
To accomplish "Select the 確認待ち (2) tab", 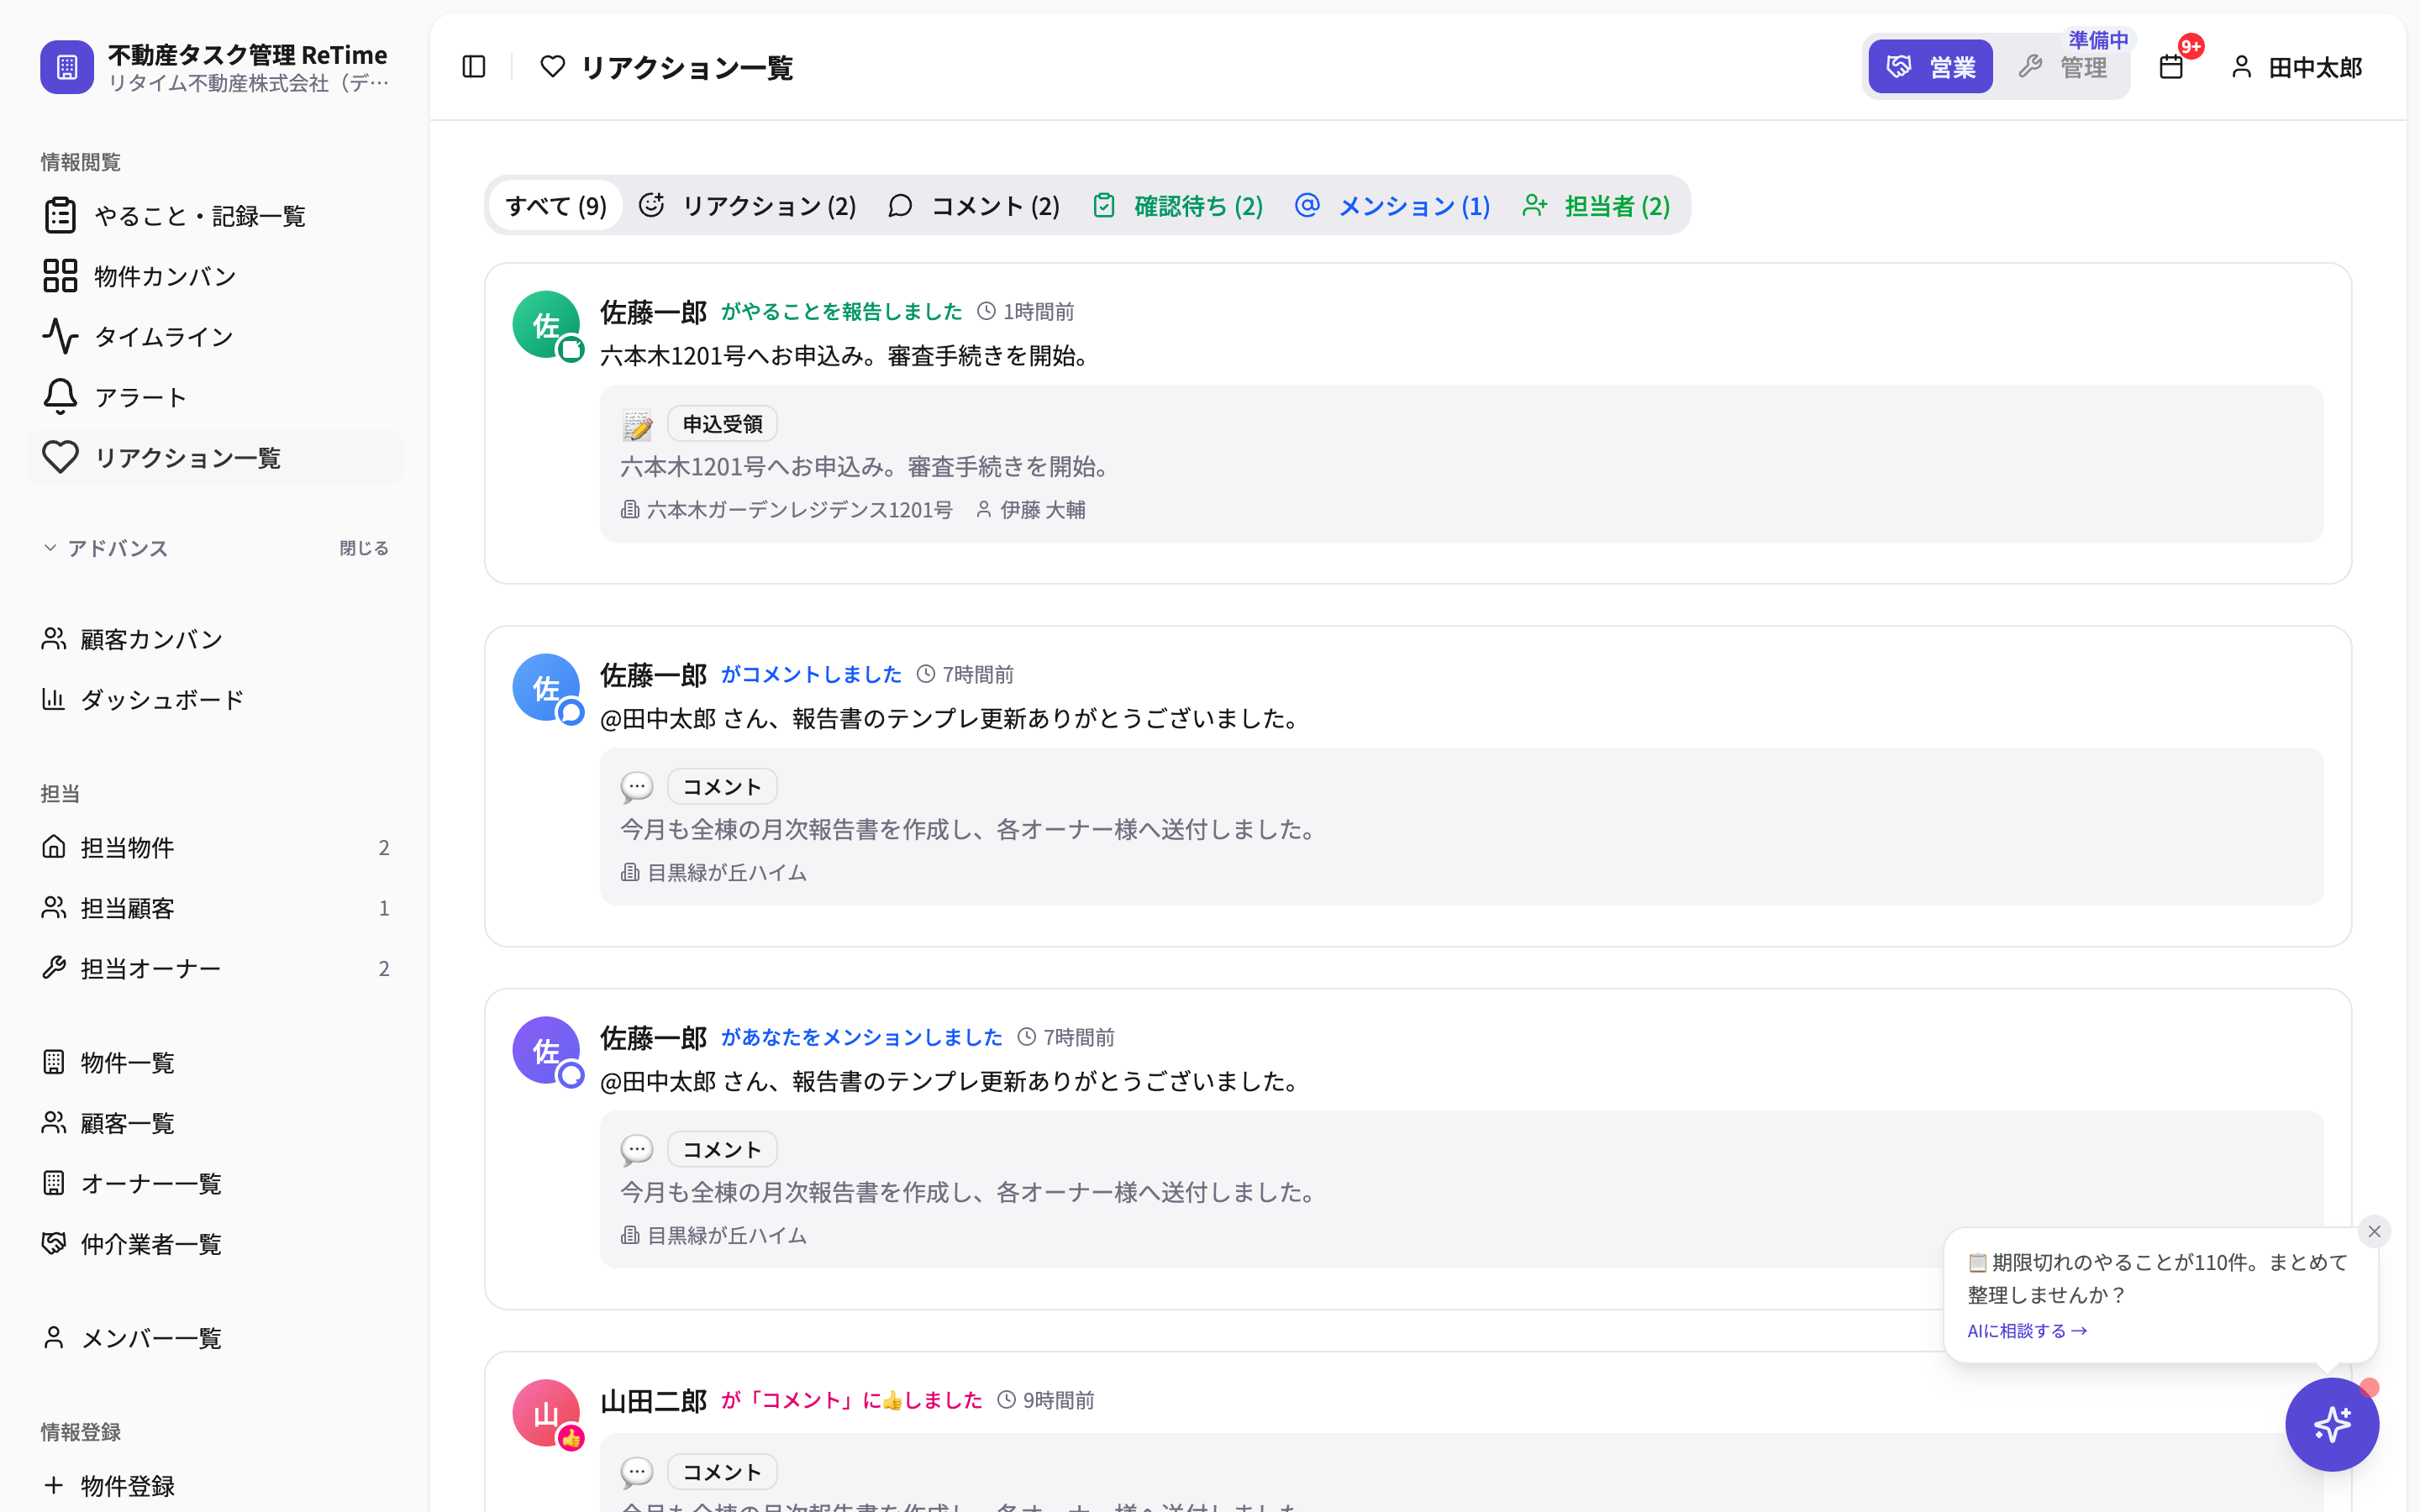I will tap(1178, 205).
